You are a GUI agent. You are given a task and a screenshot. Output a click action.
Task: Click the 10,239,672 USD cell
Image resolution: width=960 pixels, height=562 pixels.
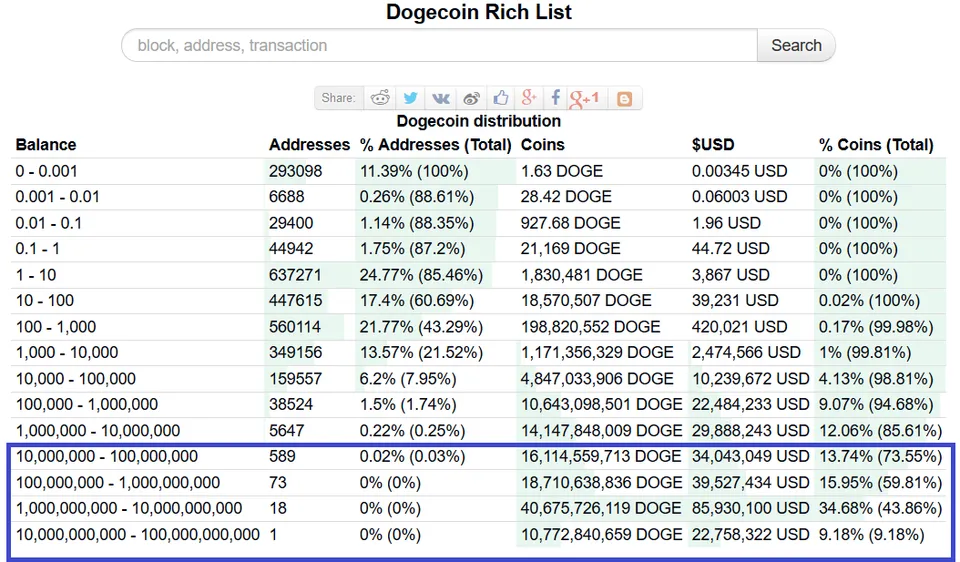[751, 379]
